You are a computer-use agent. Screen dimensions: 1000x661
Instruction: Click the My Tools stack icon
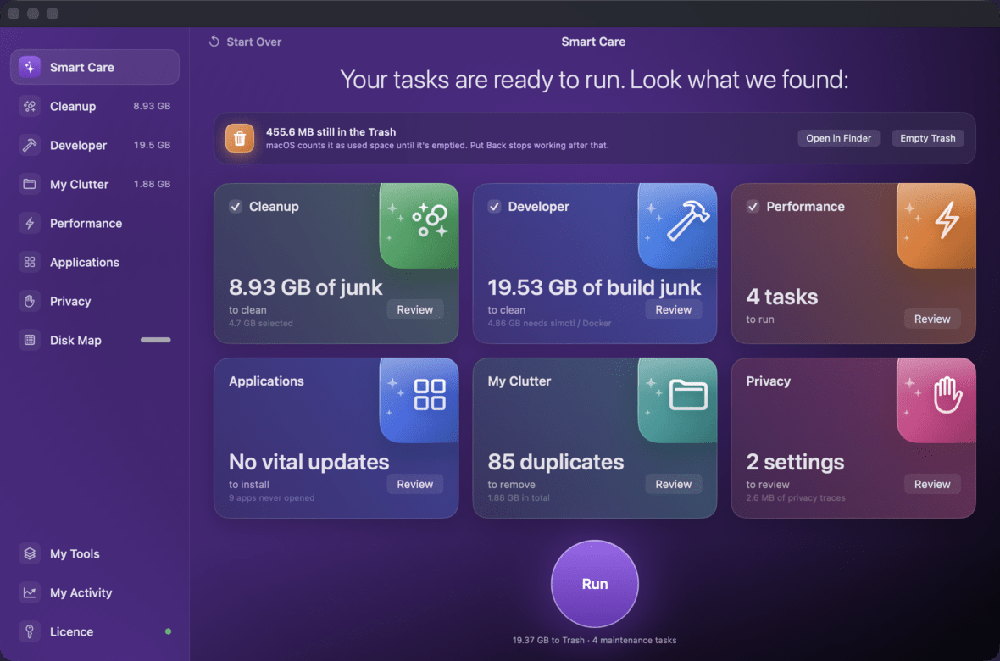[x=29, y=553]
